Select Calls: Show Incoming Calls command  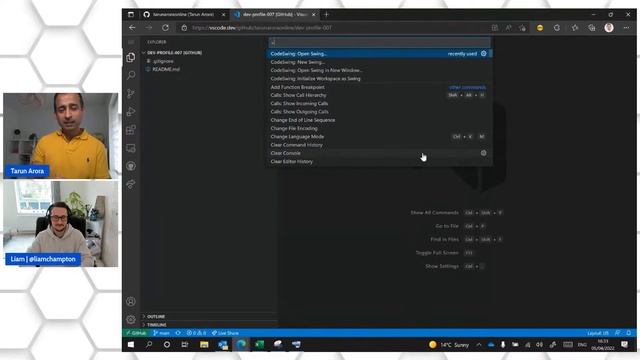pyautogui.click(x=380, y=103)
